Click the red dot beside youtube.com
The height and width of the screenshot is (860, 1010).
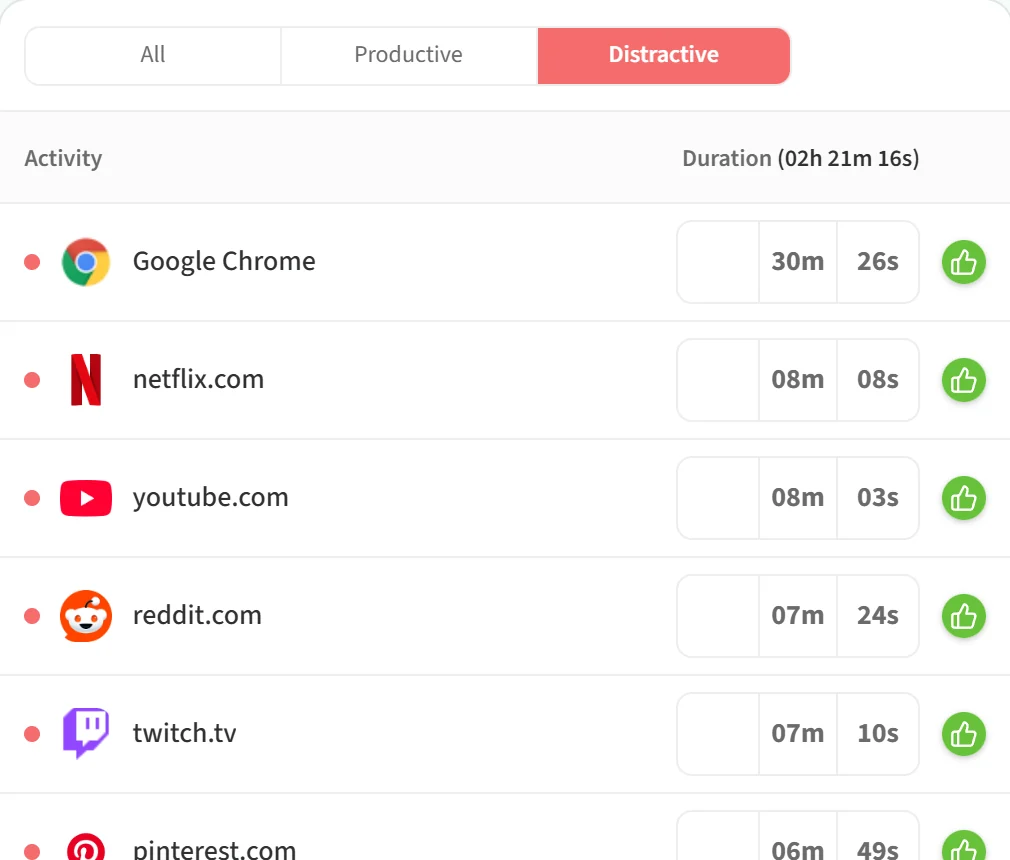click(x=32, y=498)
